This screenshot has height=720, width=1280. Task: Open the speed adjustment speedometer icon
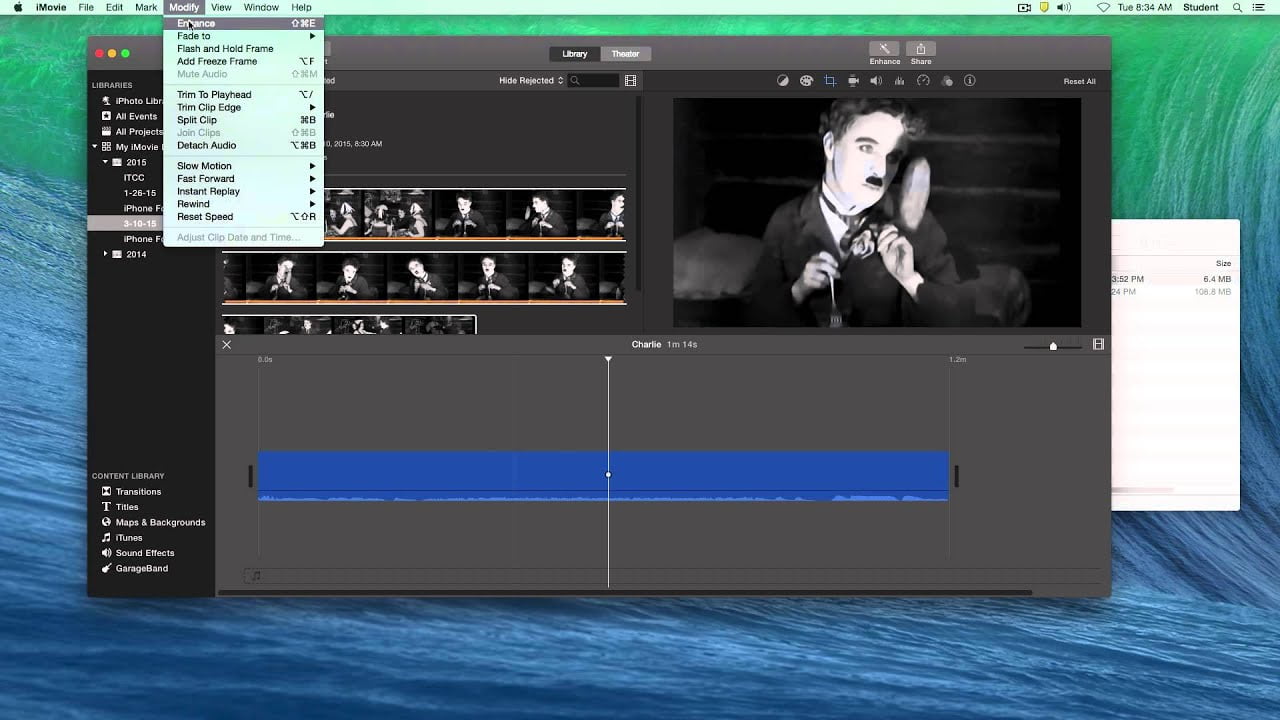923,81
